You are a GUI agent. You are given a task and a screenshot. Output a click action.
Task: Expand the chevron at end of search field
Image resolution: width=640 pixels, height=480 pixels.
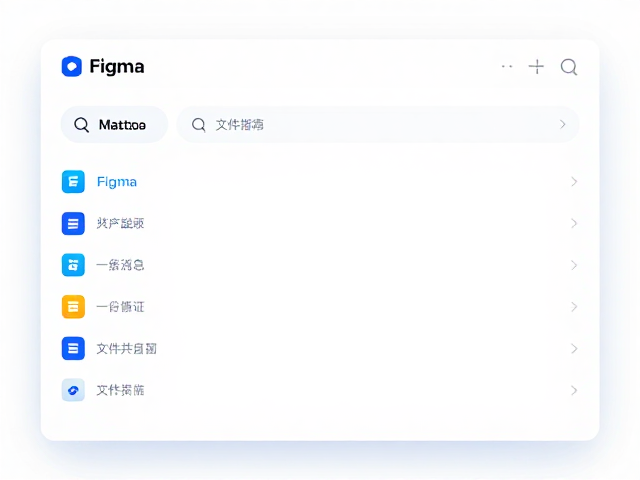click(x=562, y=124)
